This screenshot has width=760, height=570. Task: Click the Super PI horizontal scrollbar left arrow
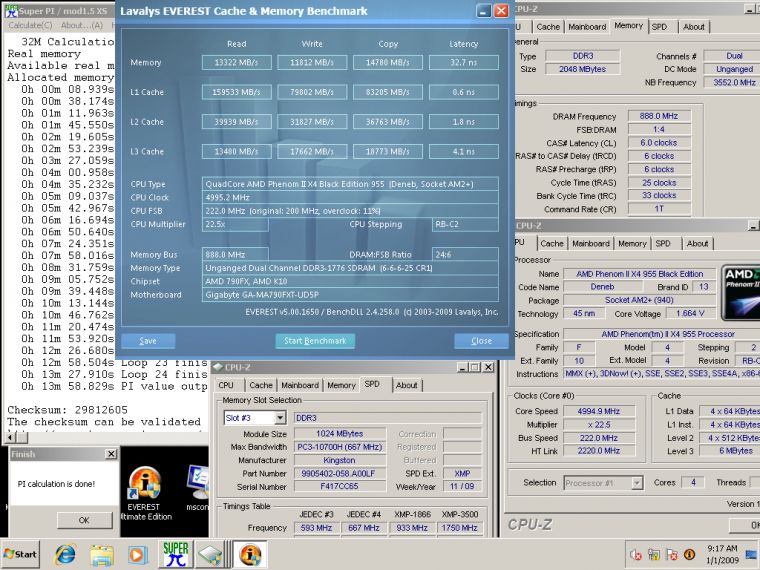point(10,438)
